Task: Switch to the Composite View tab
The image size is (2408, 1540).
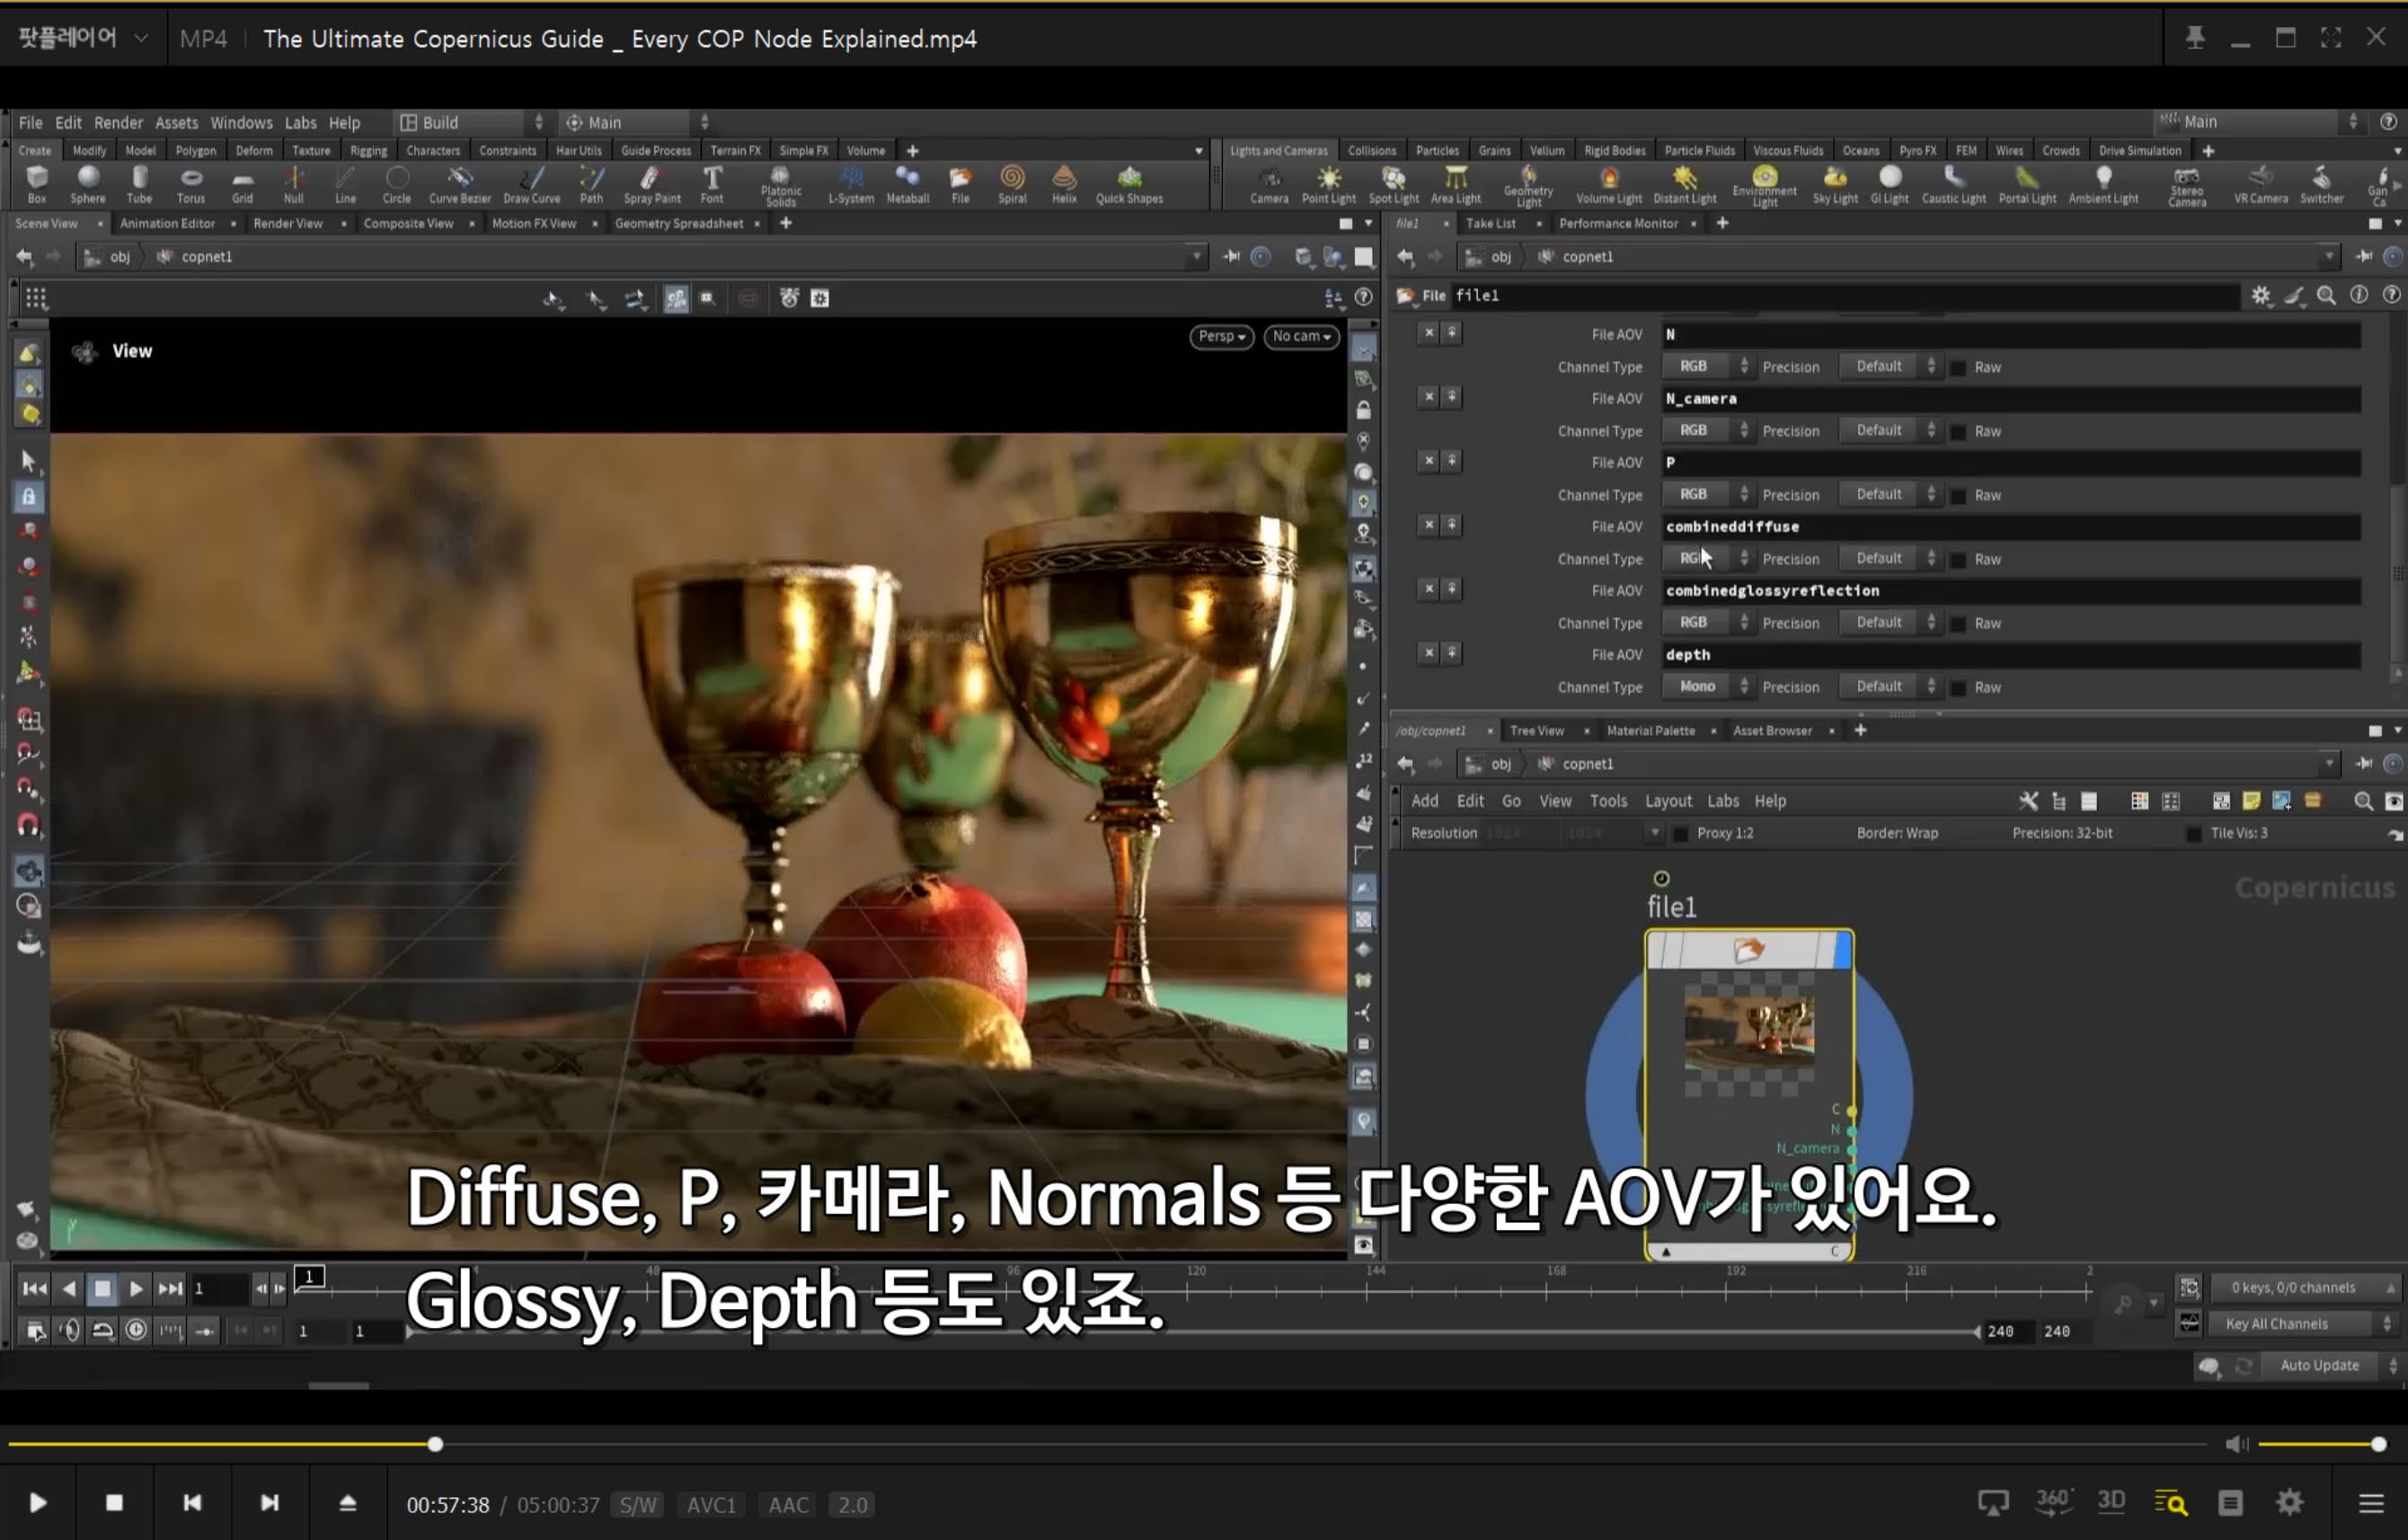Action: click(408, 223)
